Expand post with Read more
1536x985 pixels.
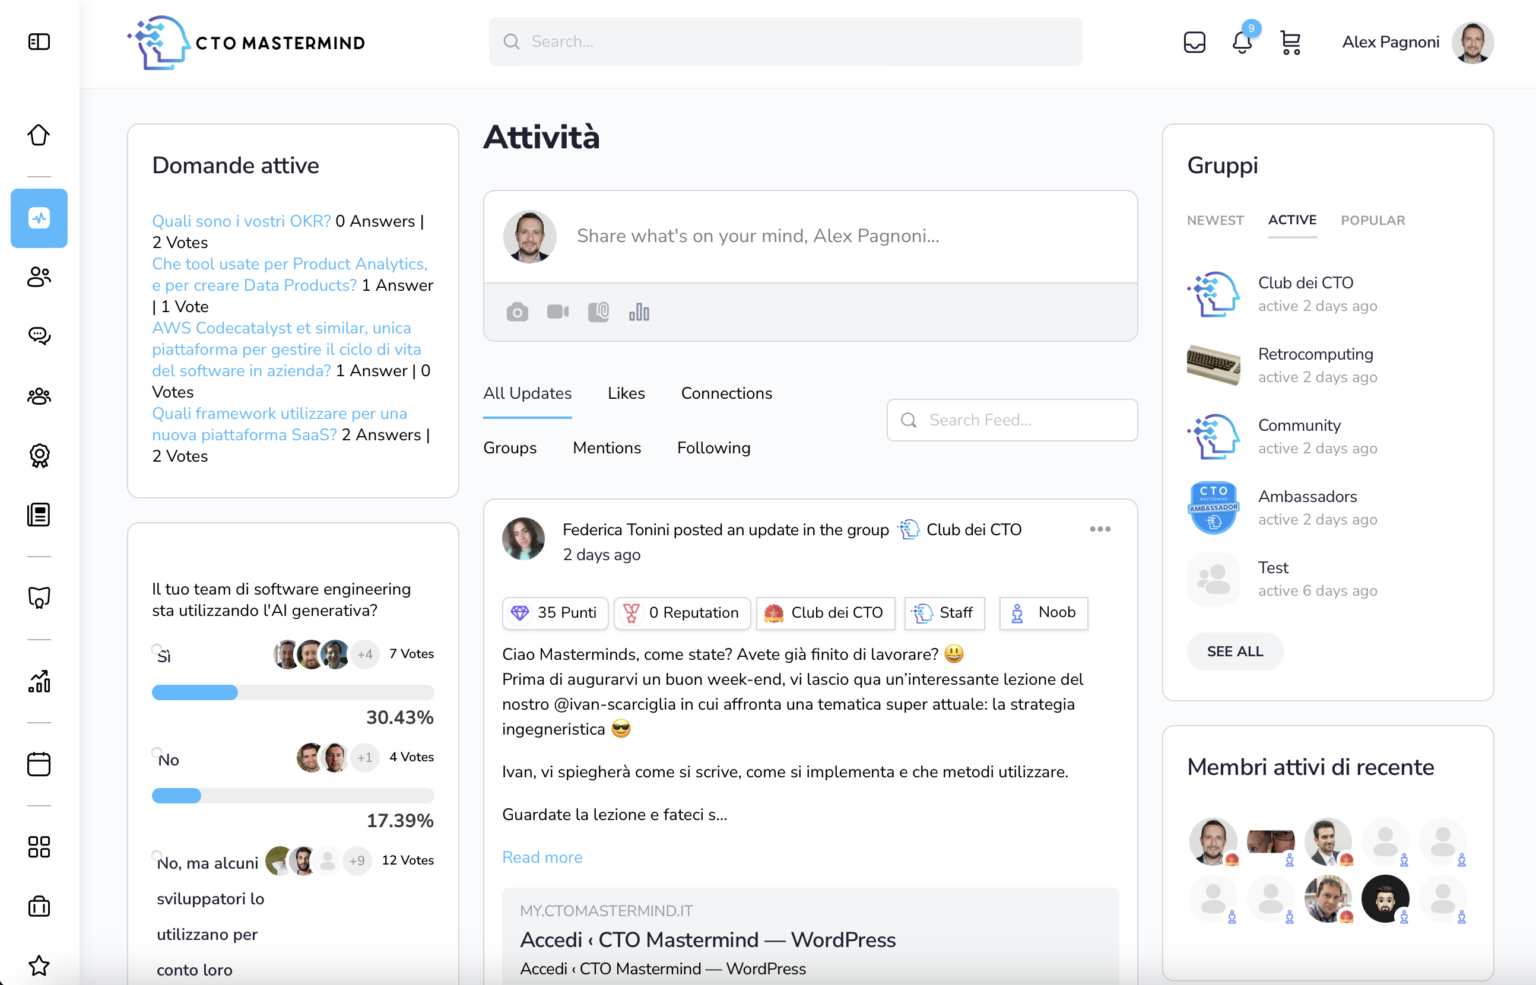click(x=542, y=857)
